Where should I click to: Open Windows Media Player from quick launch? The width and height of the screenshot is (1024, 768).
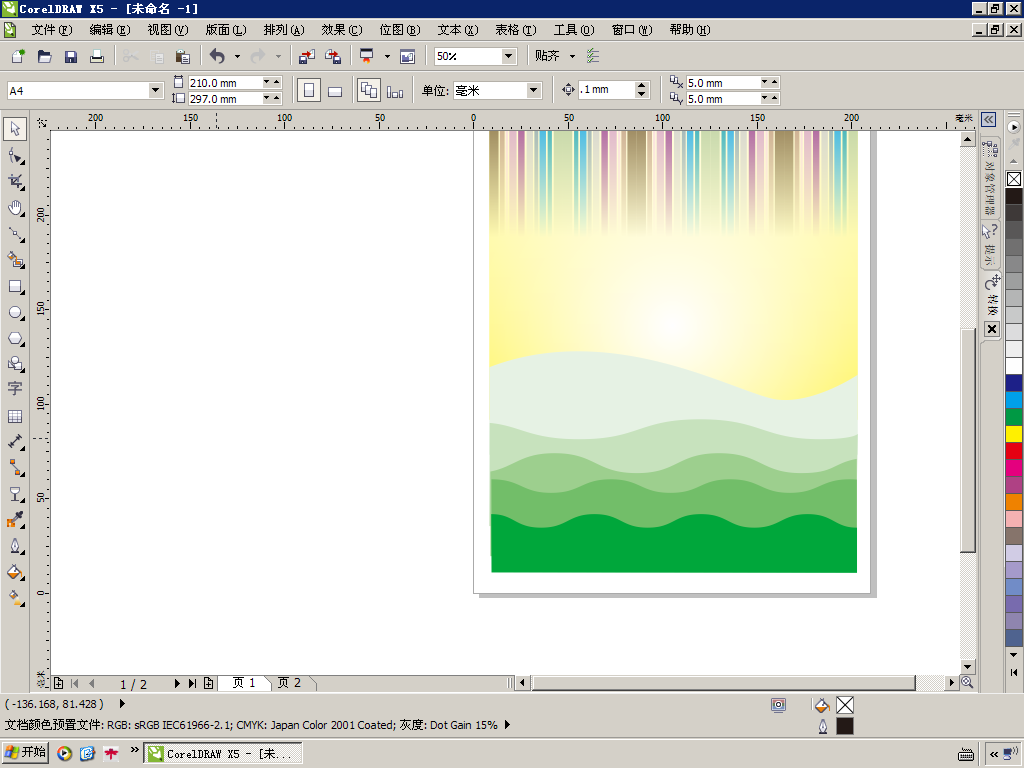[64, 754]
